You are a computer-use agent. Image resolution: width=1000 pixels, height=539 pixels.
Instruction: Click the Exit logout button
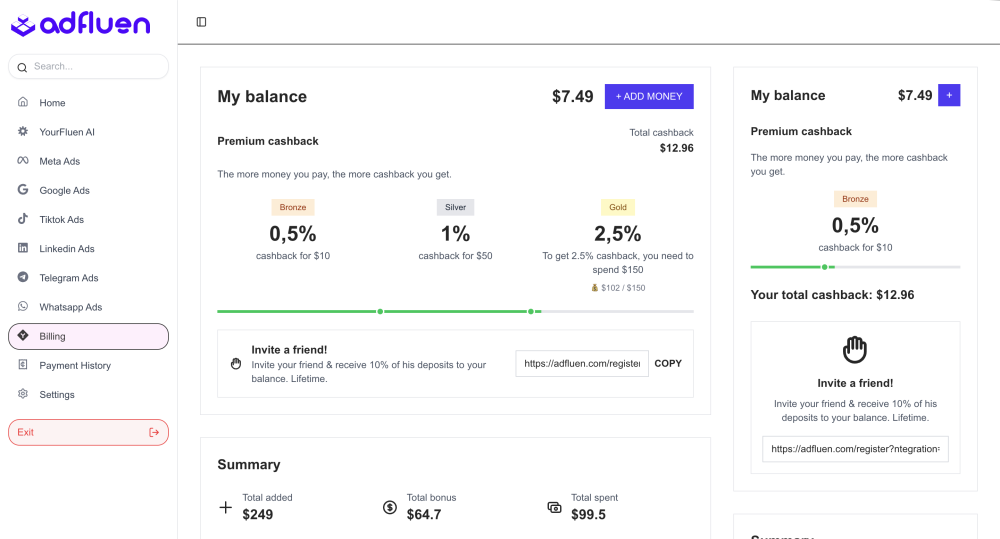click(88, 432)
